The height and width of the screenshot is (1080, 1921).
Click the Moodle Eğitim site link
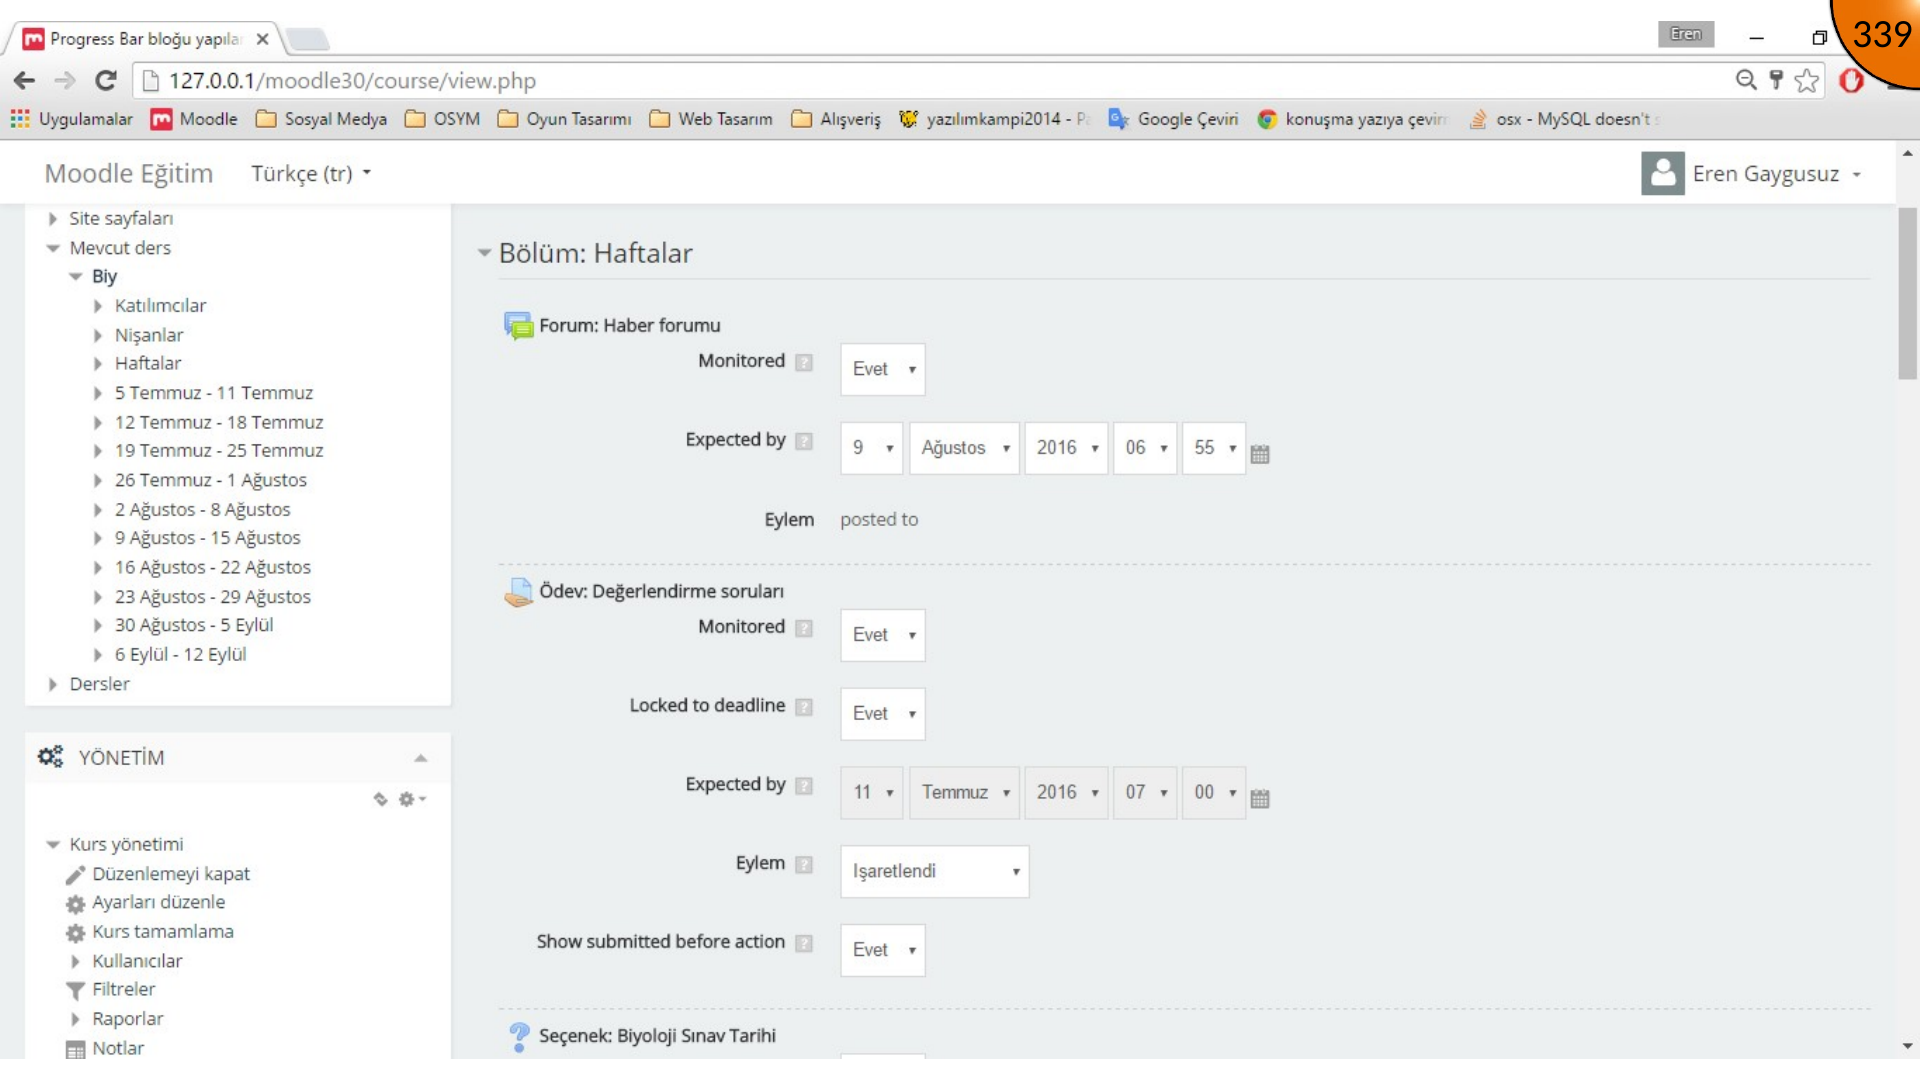pos(129,173)
